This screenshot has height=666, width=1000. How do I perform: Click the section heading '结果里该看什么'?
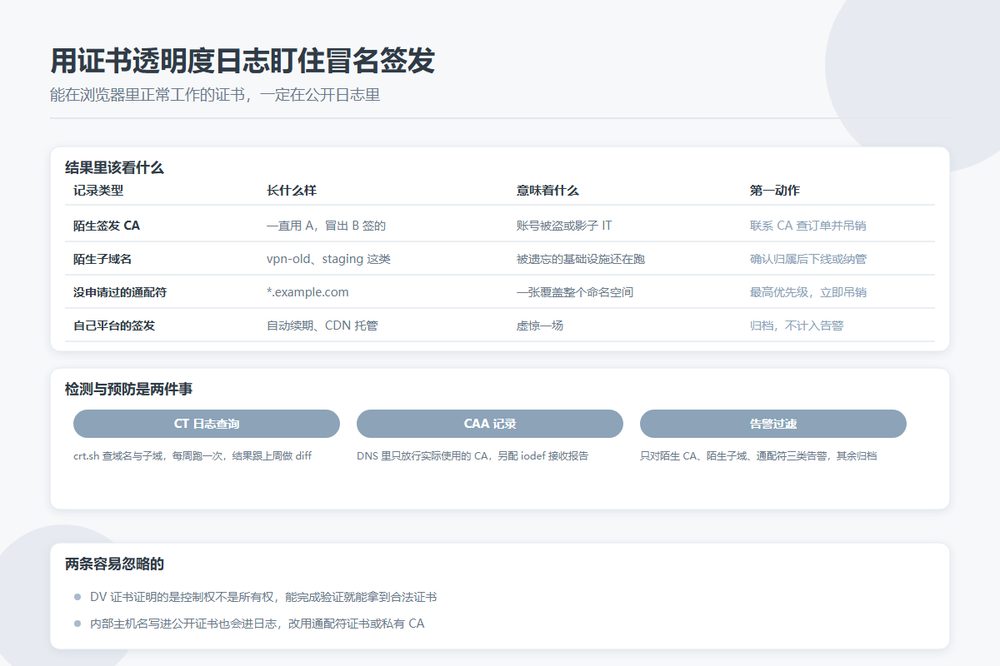click(x=114, y=168)
